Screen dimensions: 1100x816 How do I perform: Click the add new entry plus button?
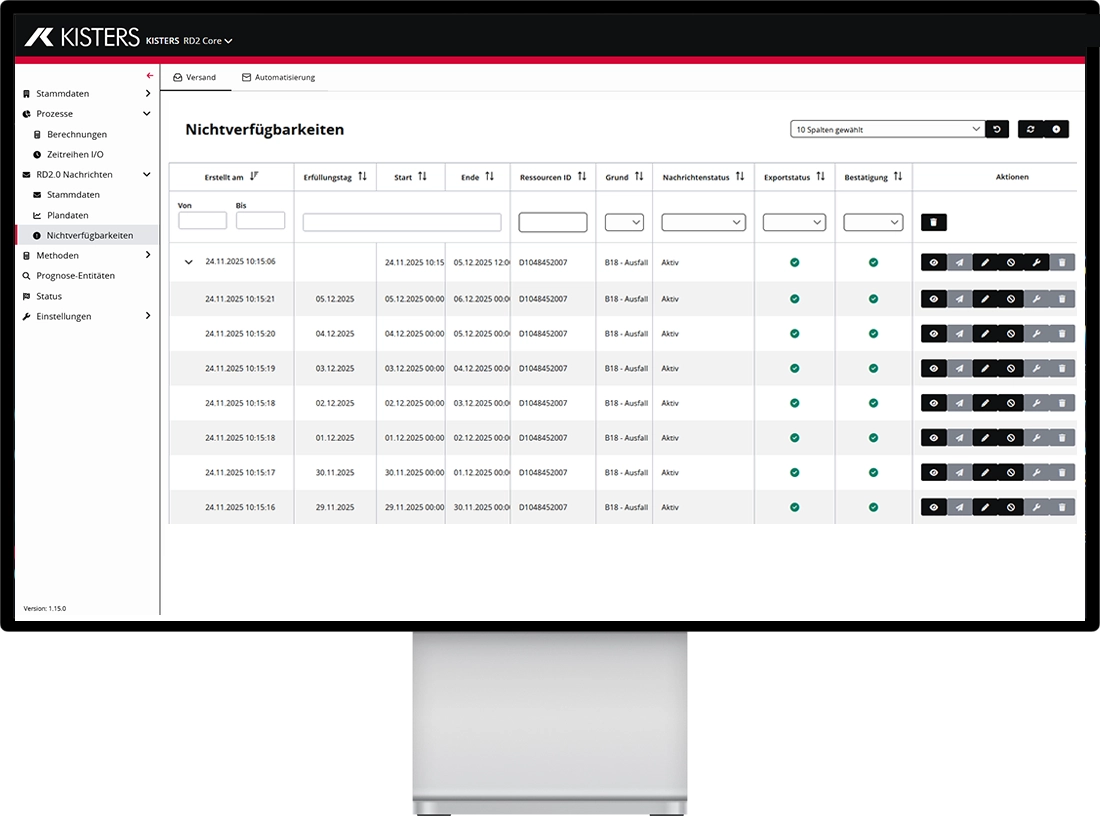1056,129
